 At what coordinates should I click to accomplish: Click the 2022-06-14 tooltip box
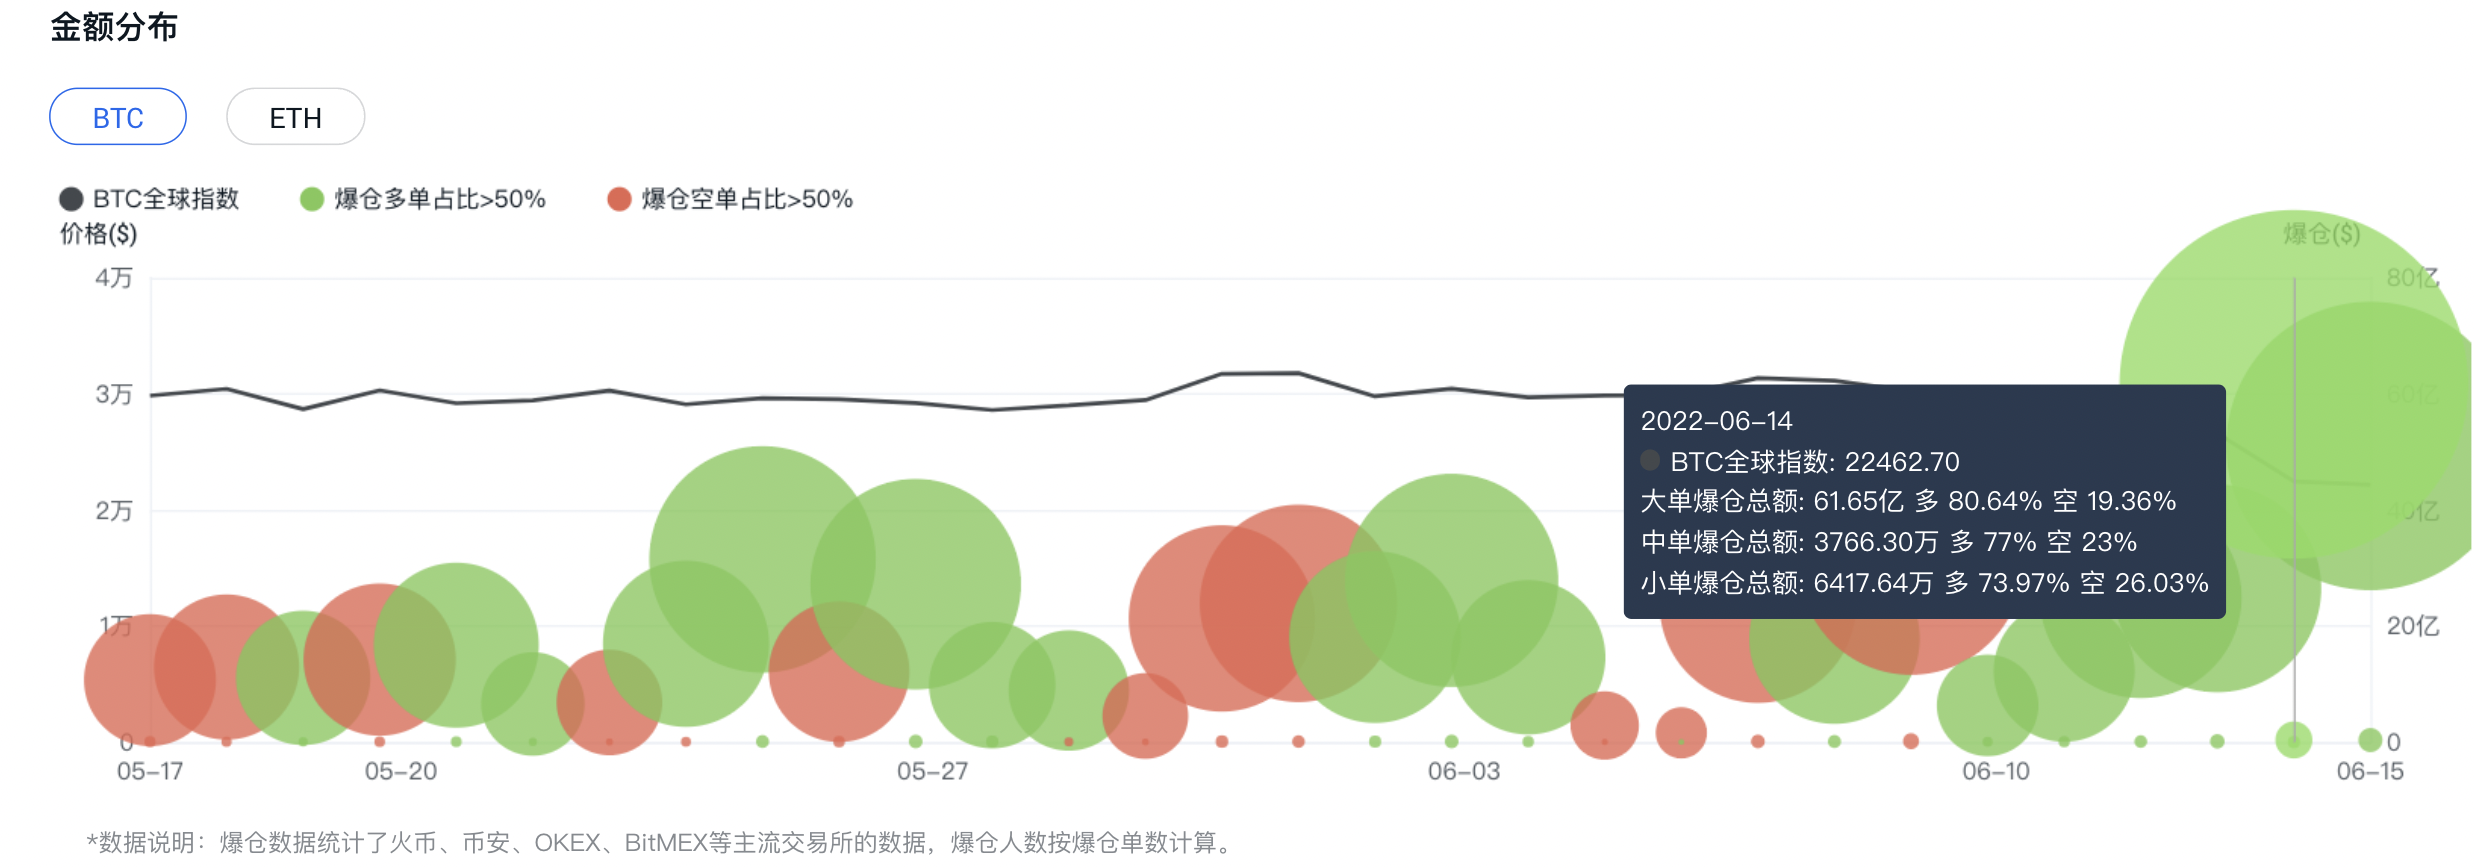click(x=1924, y=501)
